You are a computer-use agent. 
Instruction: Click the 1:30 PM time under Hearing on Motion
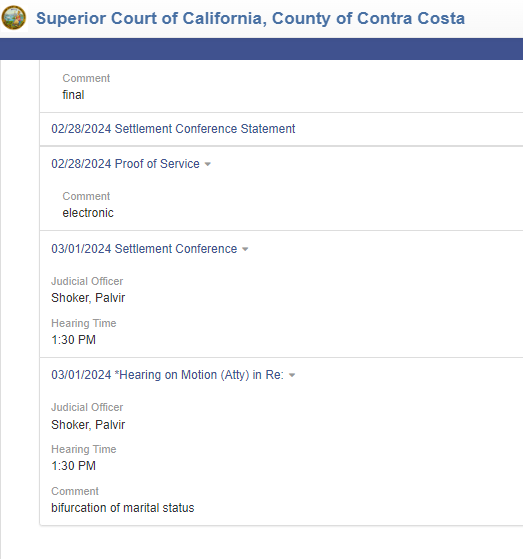(x=73, y=466)
